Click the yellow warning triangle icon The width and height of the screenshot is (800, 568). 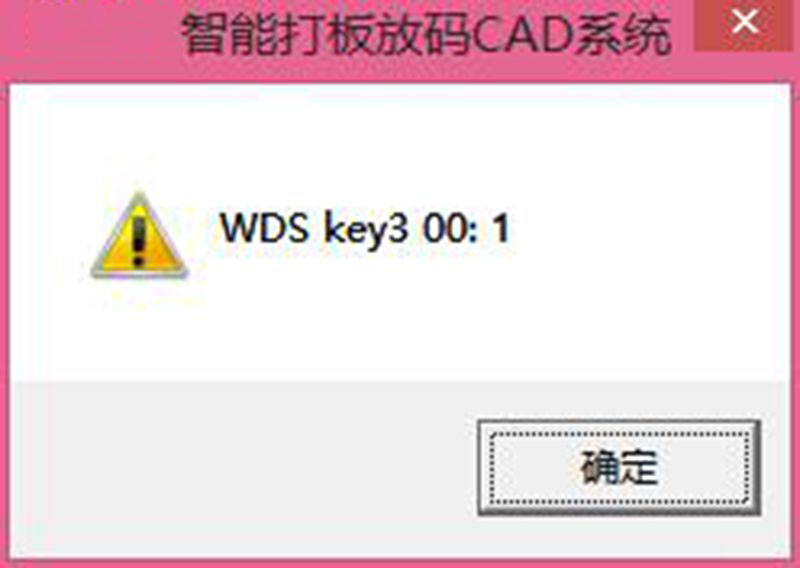pos(139,236)
